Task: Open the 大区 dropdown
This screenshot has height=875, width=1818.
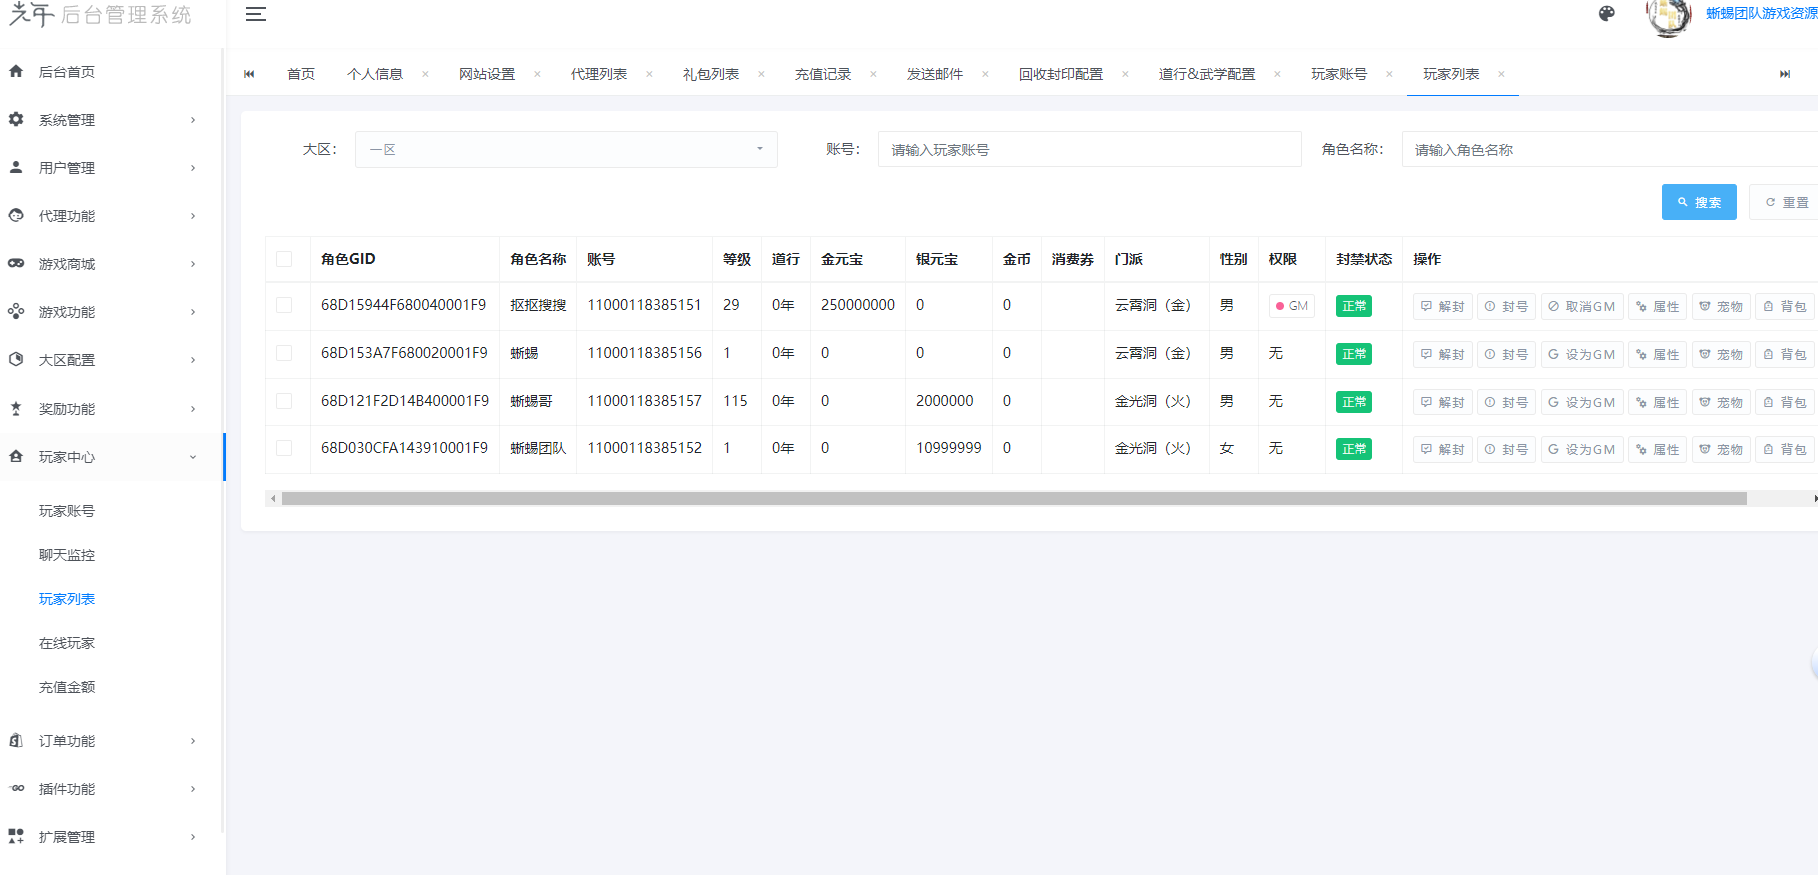Action: tap(566, 150)
